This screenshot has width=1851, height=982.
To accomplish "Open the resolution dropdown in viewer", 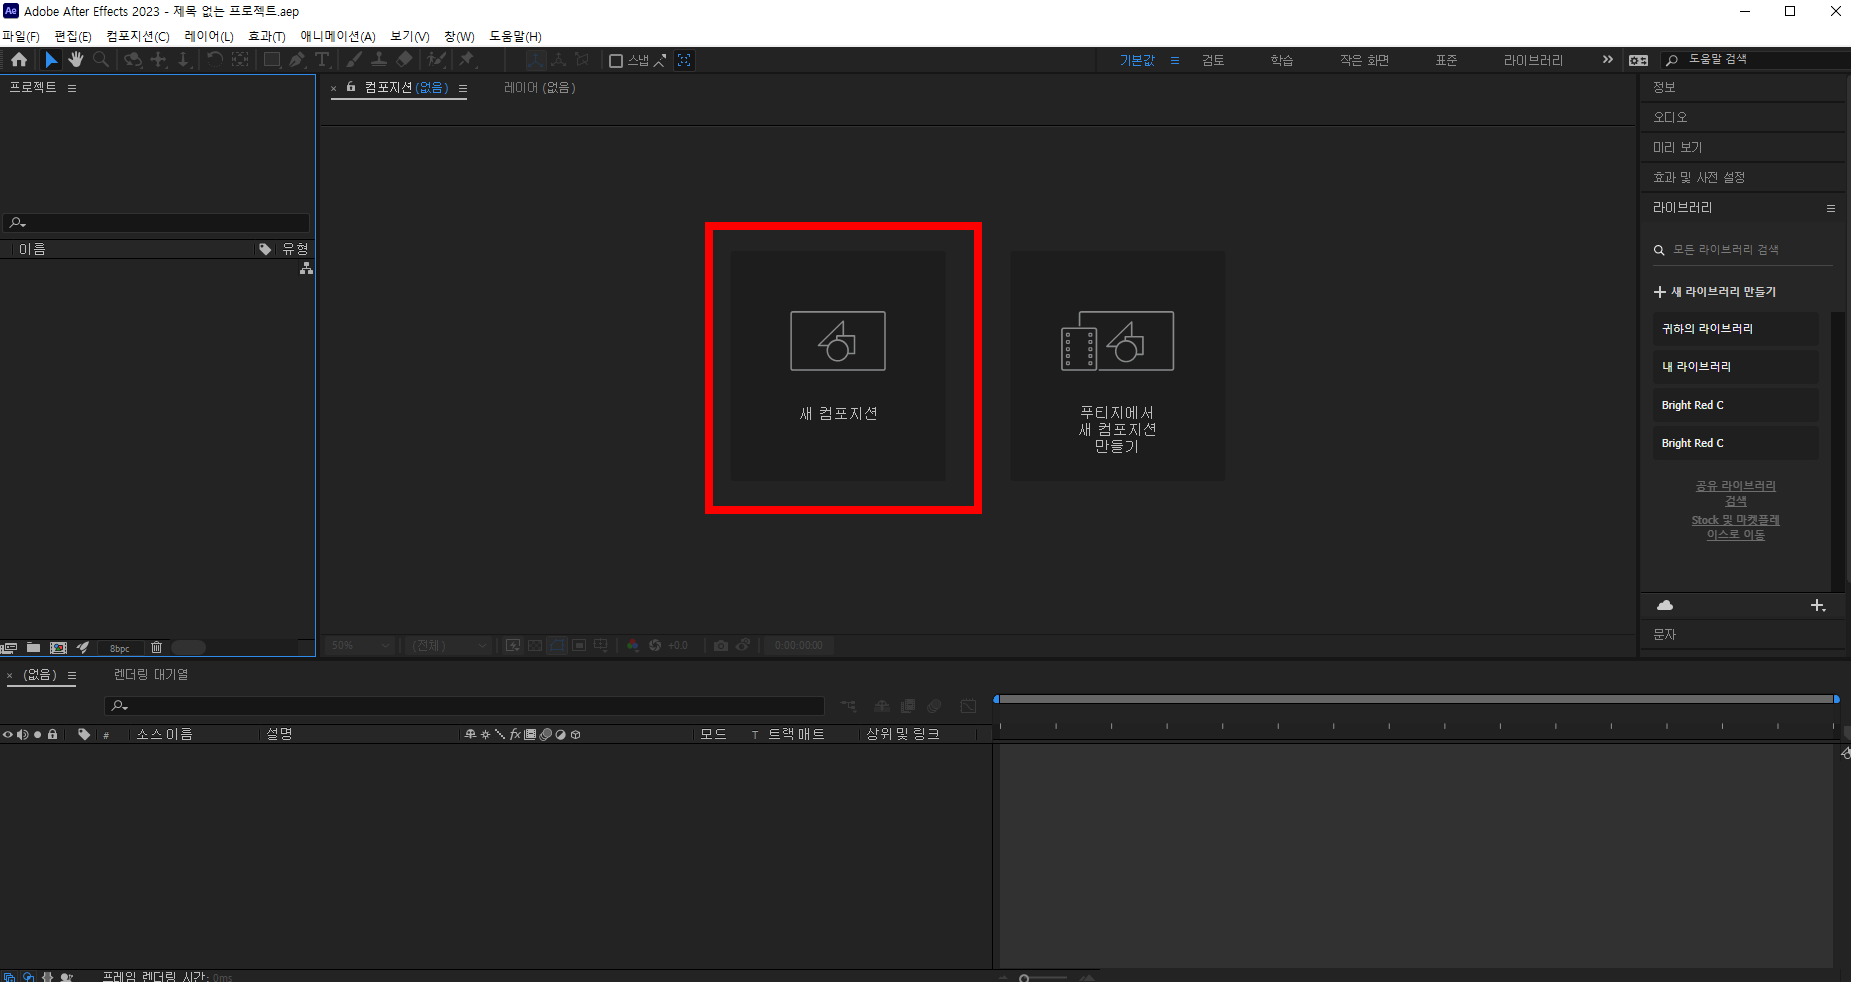I will click(x=449, y=646).
